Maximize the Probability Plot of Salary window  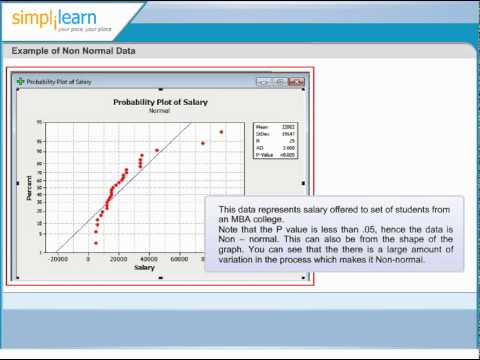pyautogui.click(x=279, y=82)
